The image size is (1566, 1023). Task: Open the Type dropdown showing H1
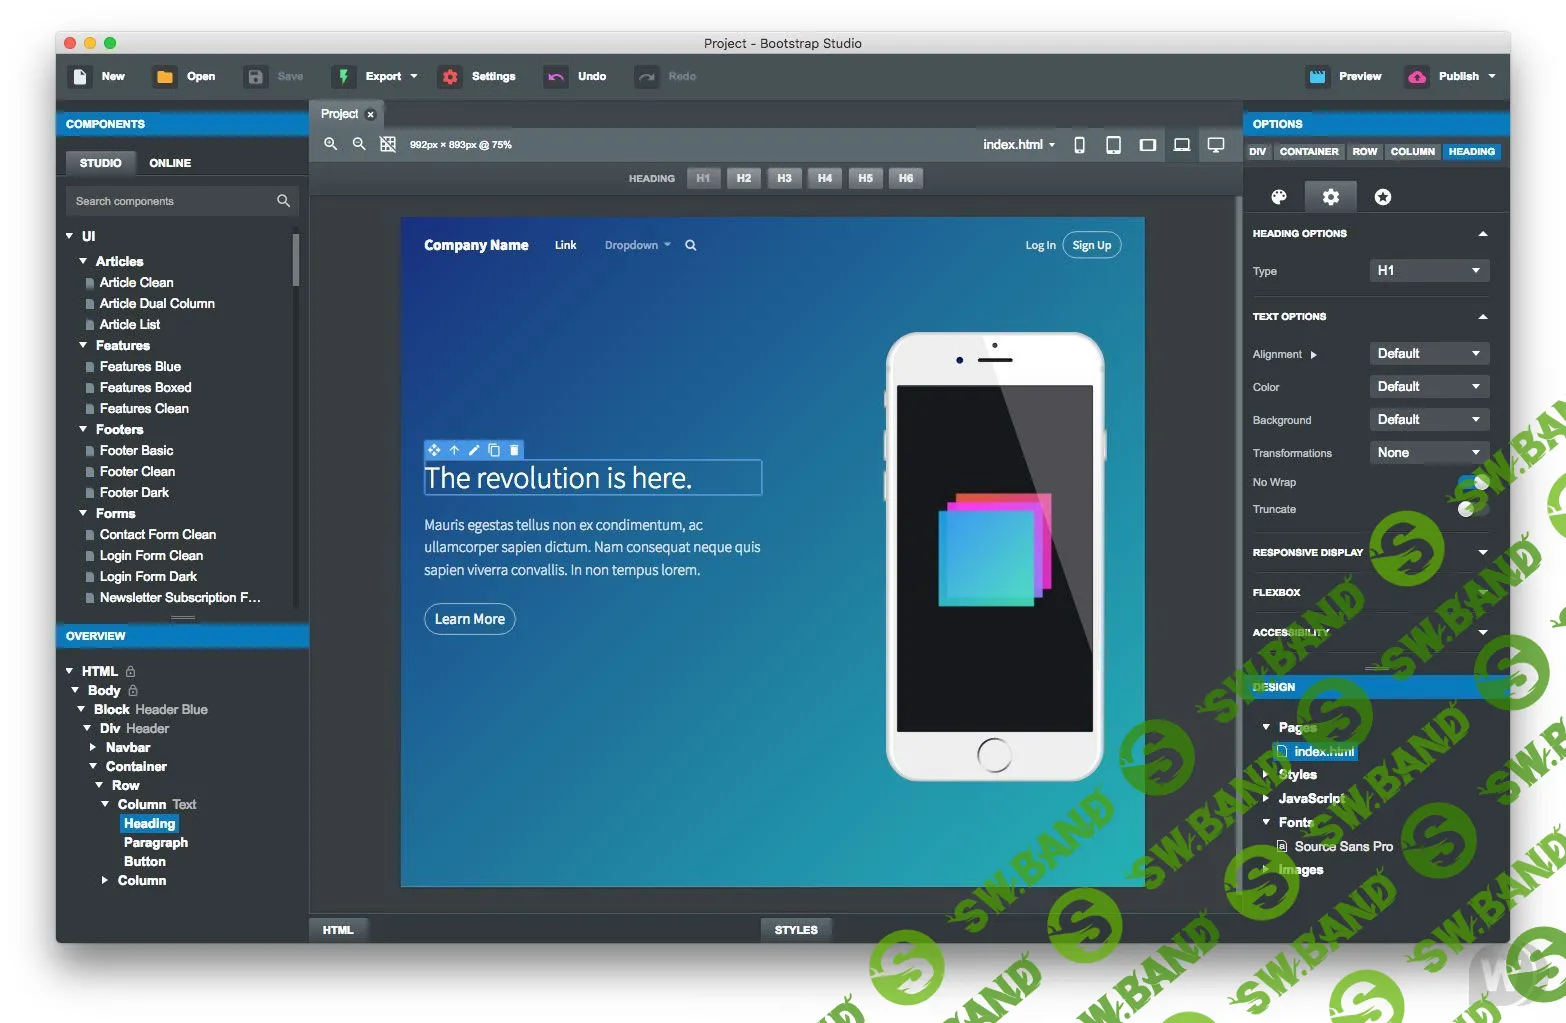point(1428,270)
